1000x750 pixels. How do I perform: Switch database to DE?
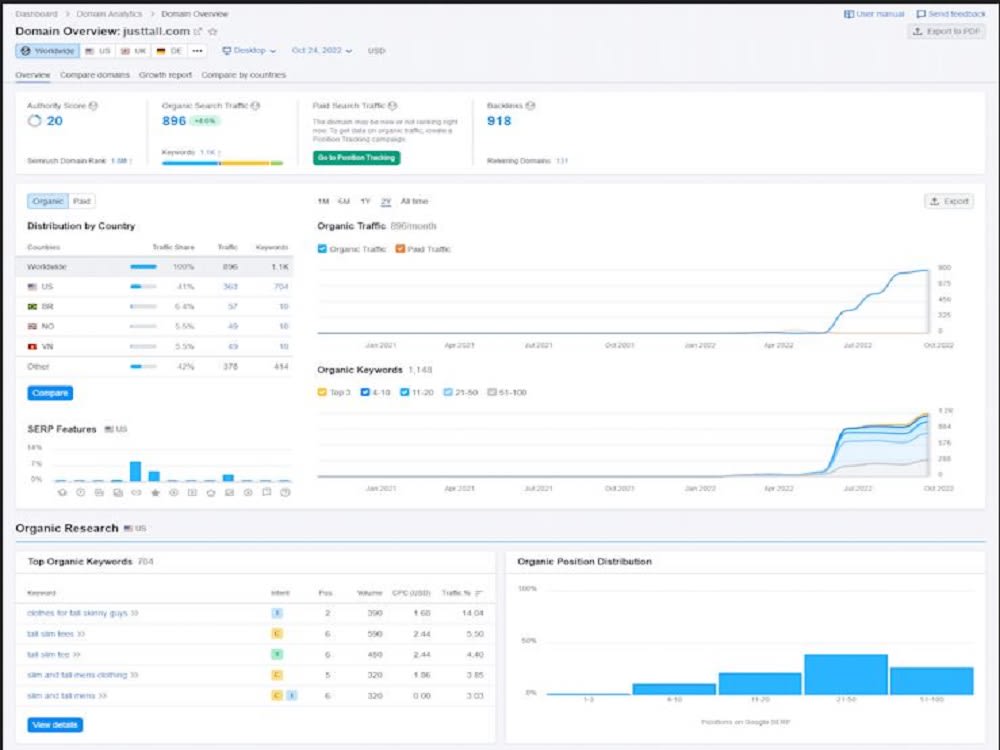(169, 51)
